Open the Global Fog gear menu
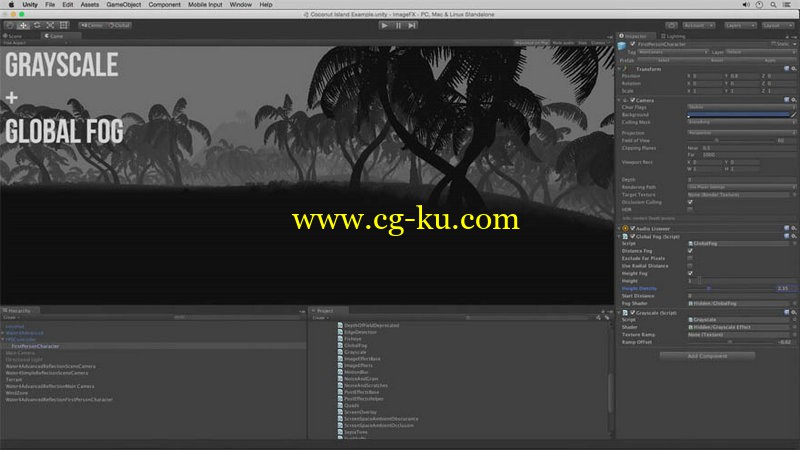The image size is (800, 450). [793, 237]
